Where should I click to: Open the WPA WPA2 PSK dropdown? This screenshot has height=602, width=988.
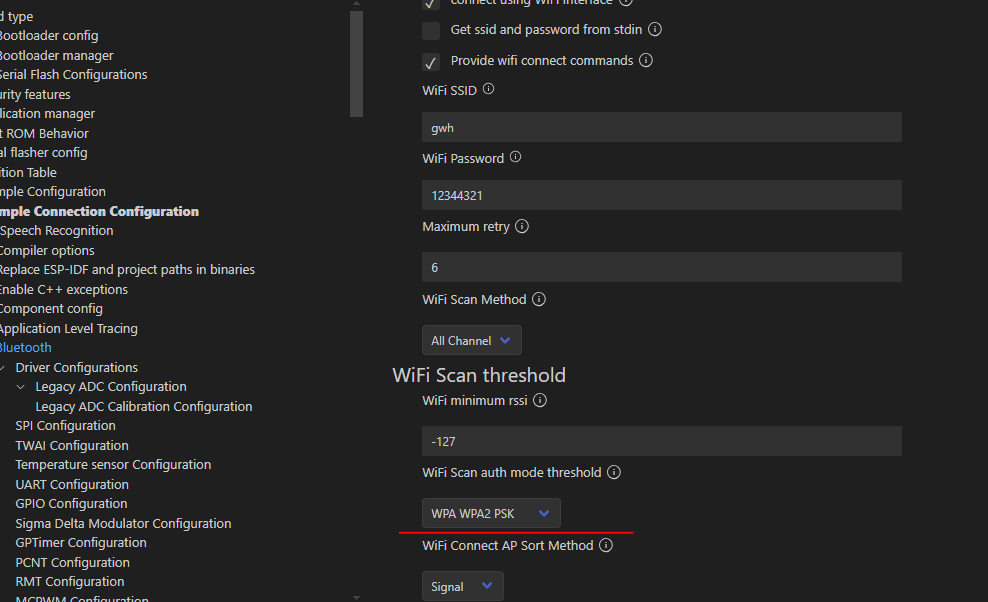[x=490, y=514]
